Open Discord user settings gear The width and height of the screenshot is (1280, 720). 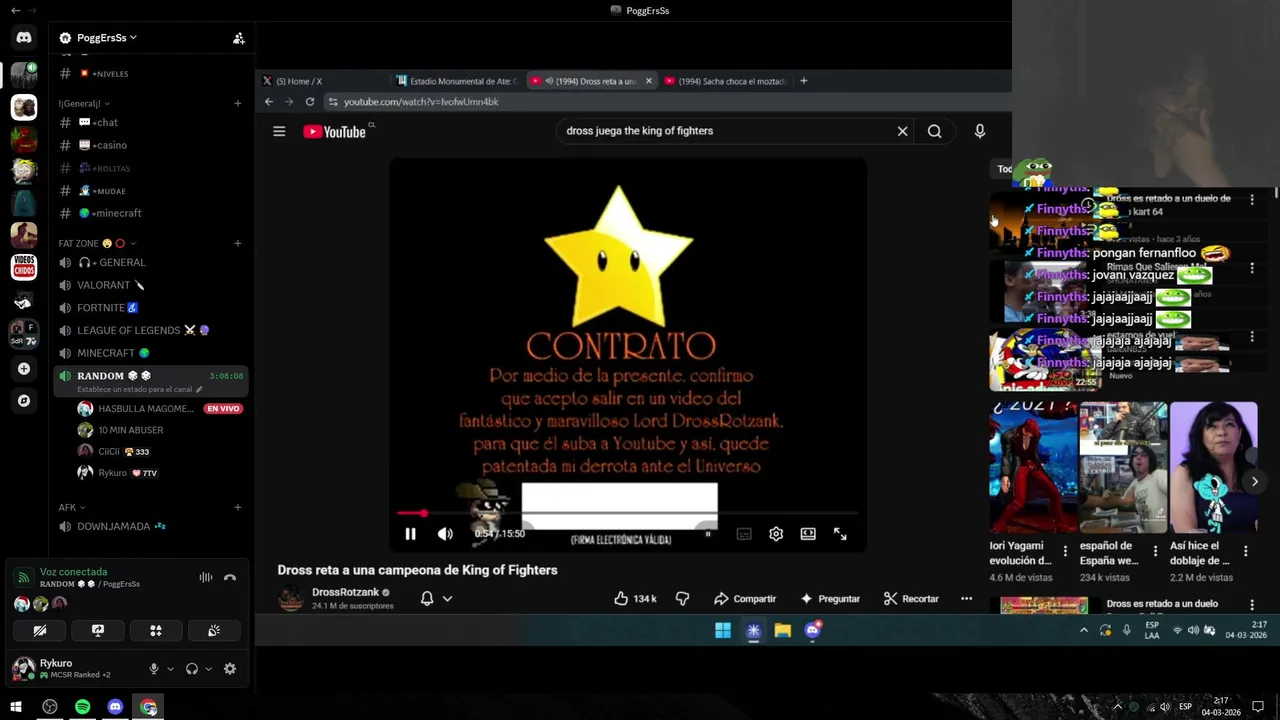(x=230, y=669)
